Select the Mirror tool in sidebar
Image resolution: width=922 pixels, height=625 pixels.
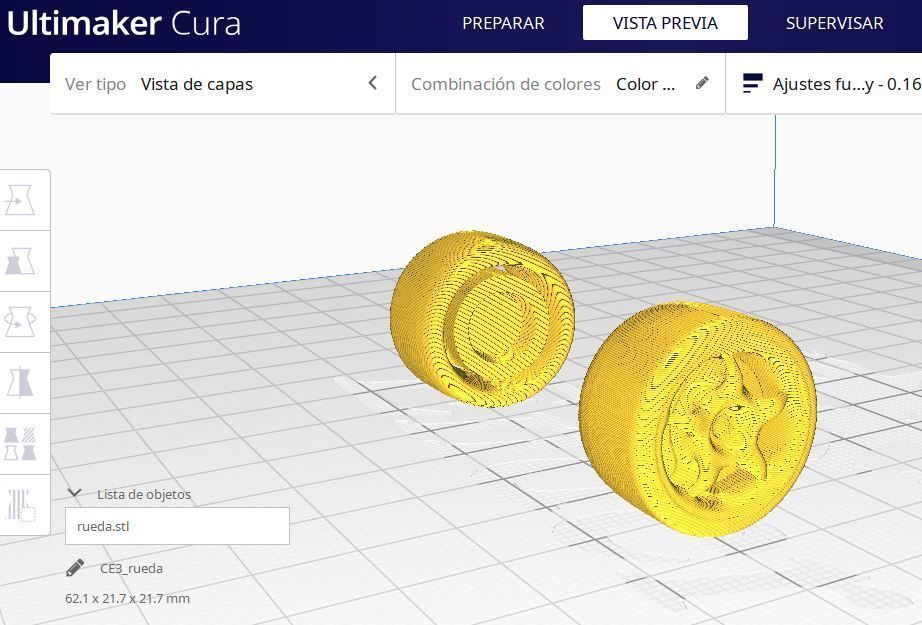tap(20, 383)
